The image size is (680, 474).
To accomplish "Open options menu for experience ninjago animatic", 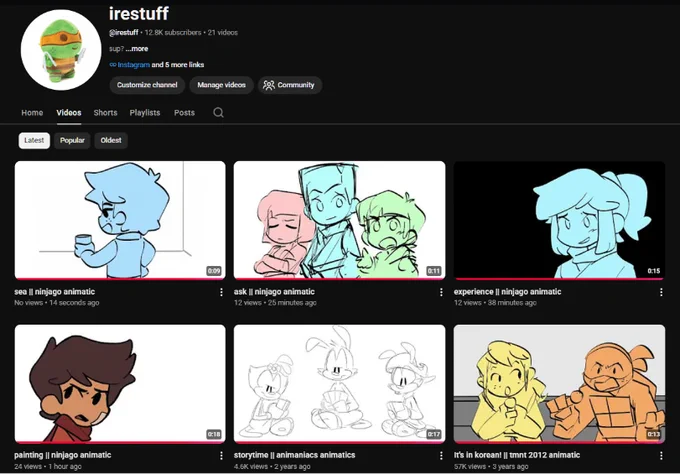I will 661,293.
